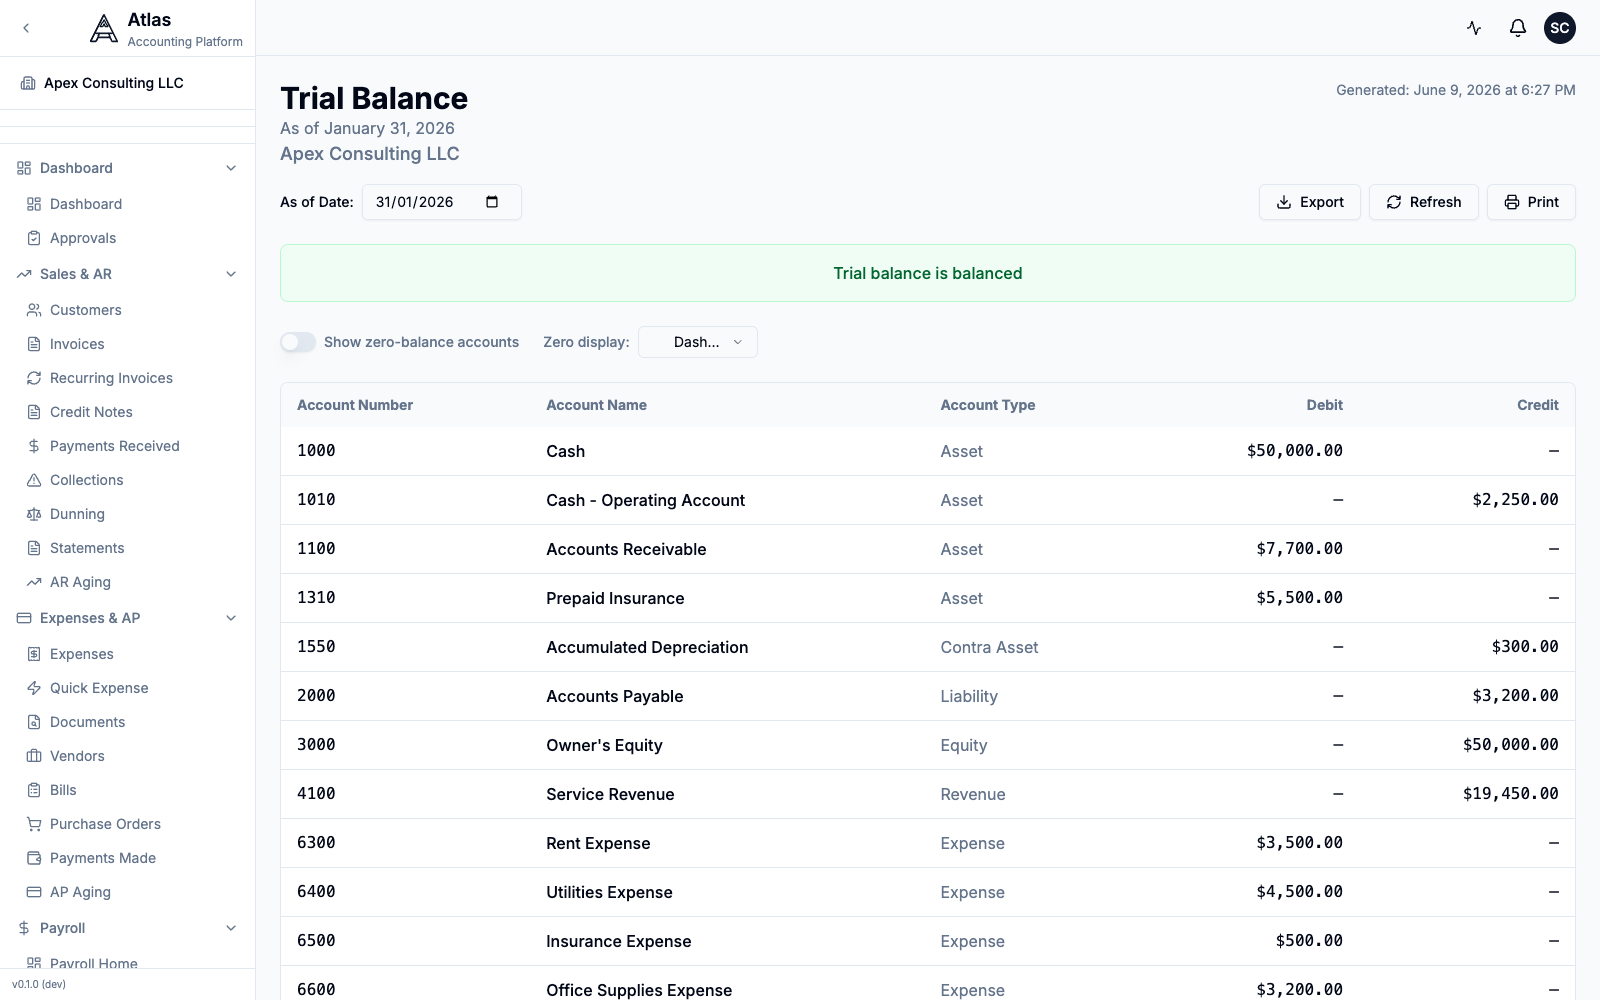1600x1000 pixels.
Task: Click the Recurring Invoices cycle icon
Action: tap(34, 378)
